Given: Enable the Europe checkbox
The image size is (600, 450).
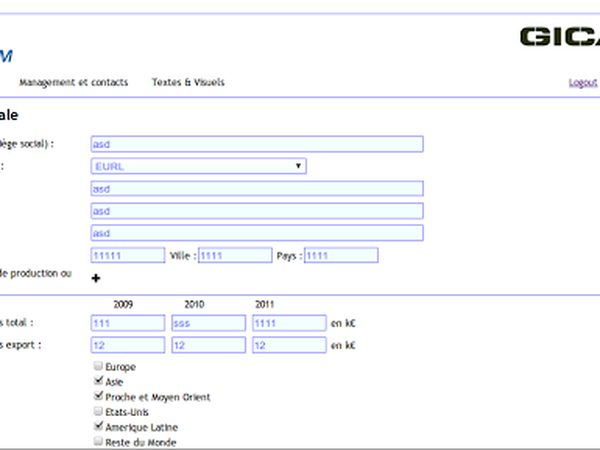Looking at the screenshot, I should (x=98, y=366).
